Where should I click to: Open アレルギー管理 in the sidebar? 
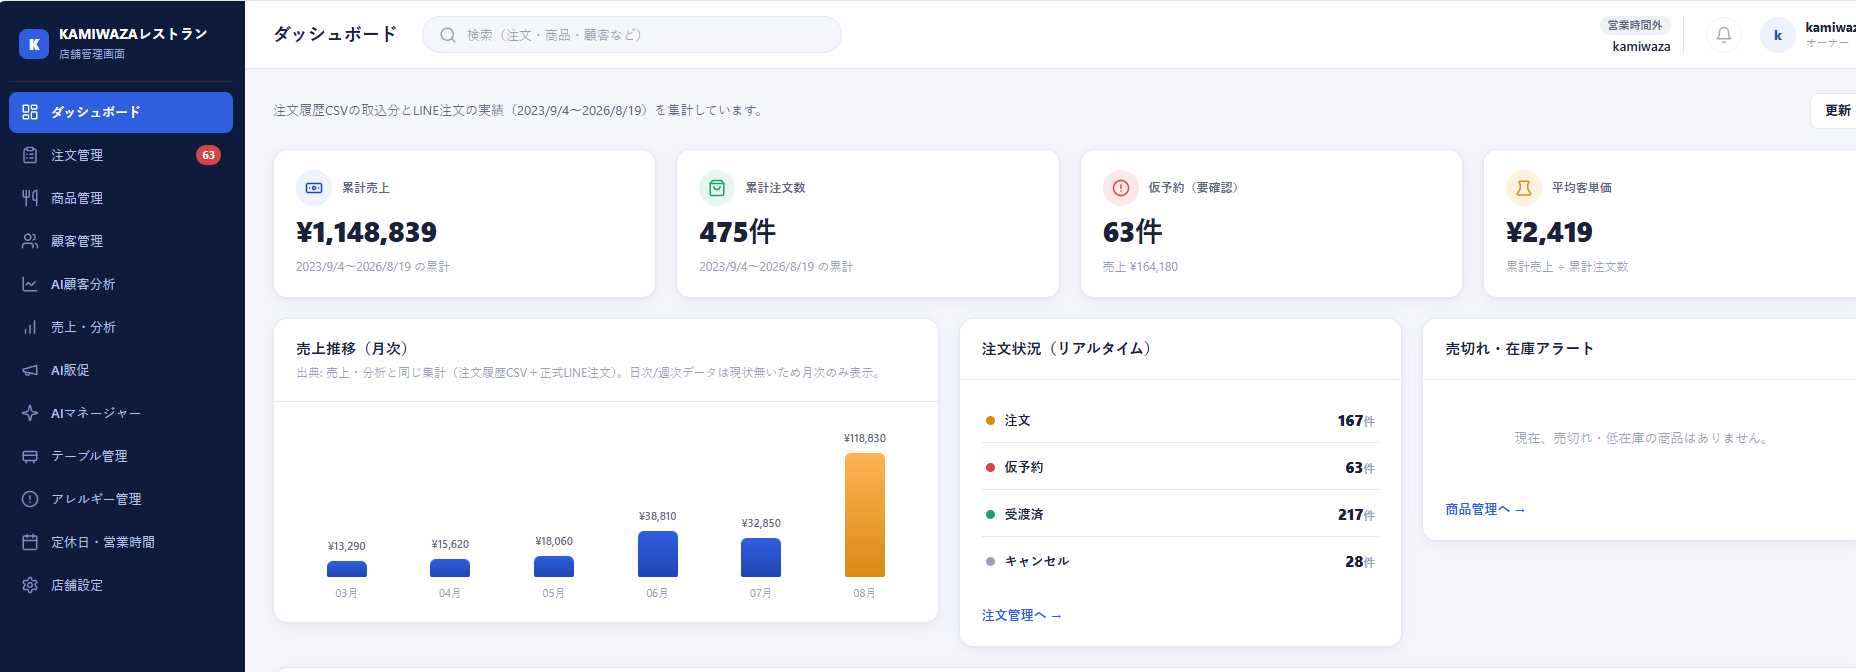(x=121, y=499)
